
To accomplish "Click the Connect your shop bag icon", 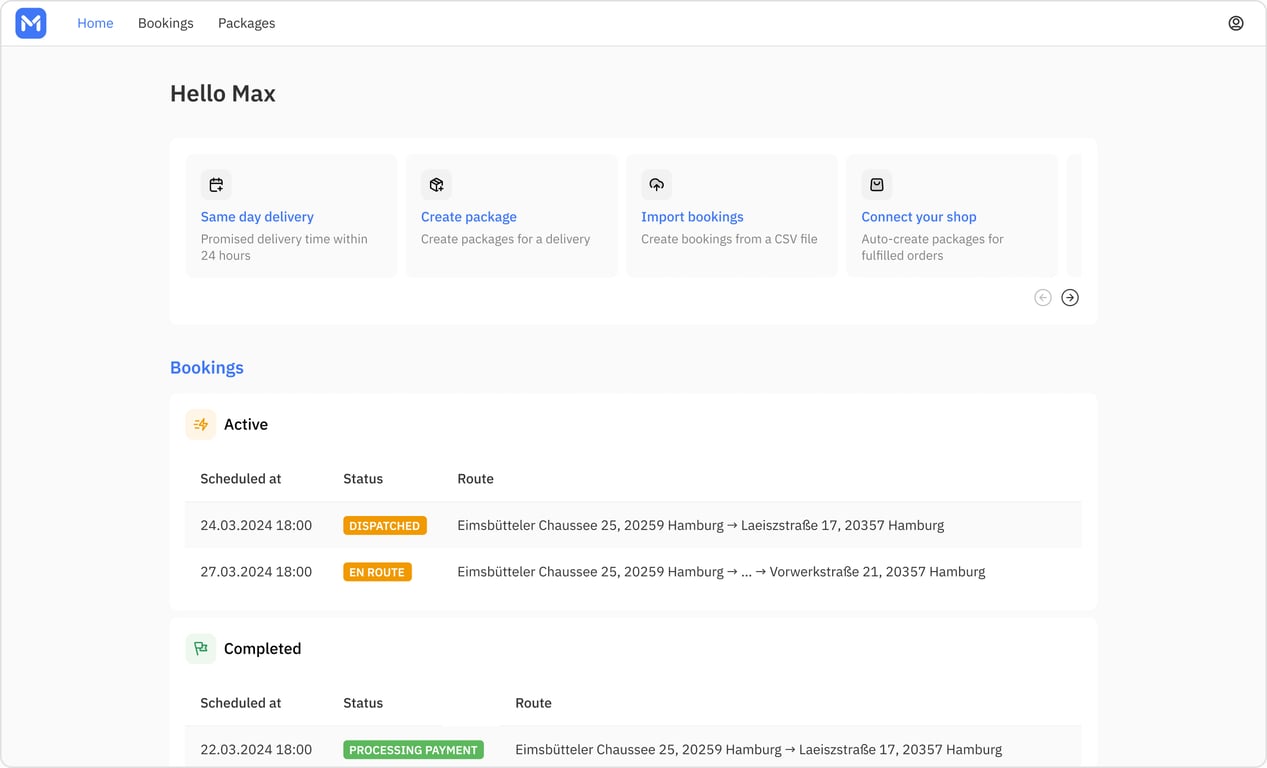I will 877,185.
